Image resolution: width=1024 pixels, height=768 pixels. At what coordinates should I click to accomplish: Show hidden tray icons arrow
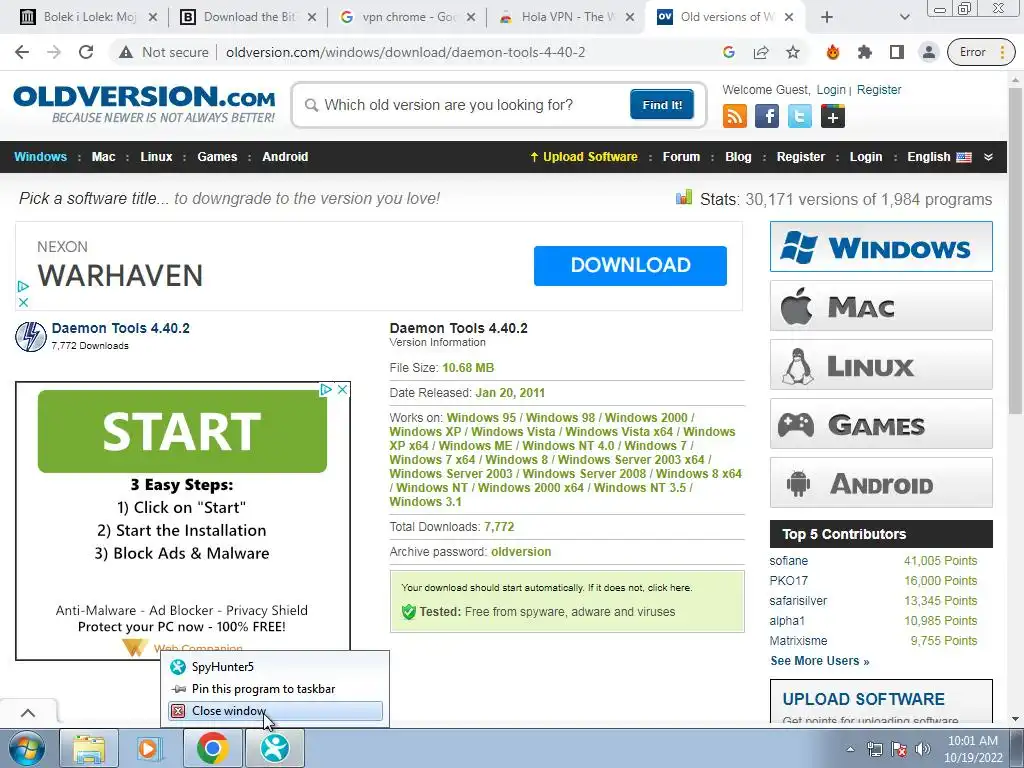click(850, 749)
